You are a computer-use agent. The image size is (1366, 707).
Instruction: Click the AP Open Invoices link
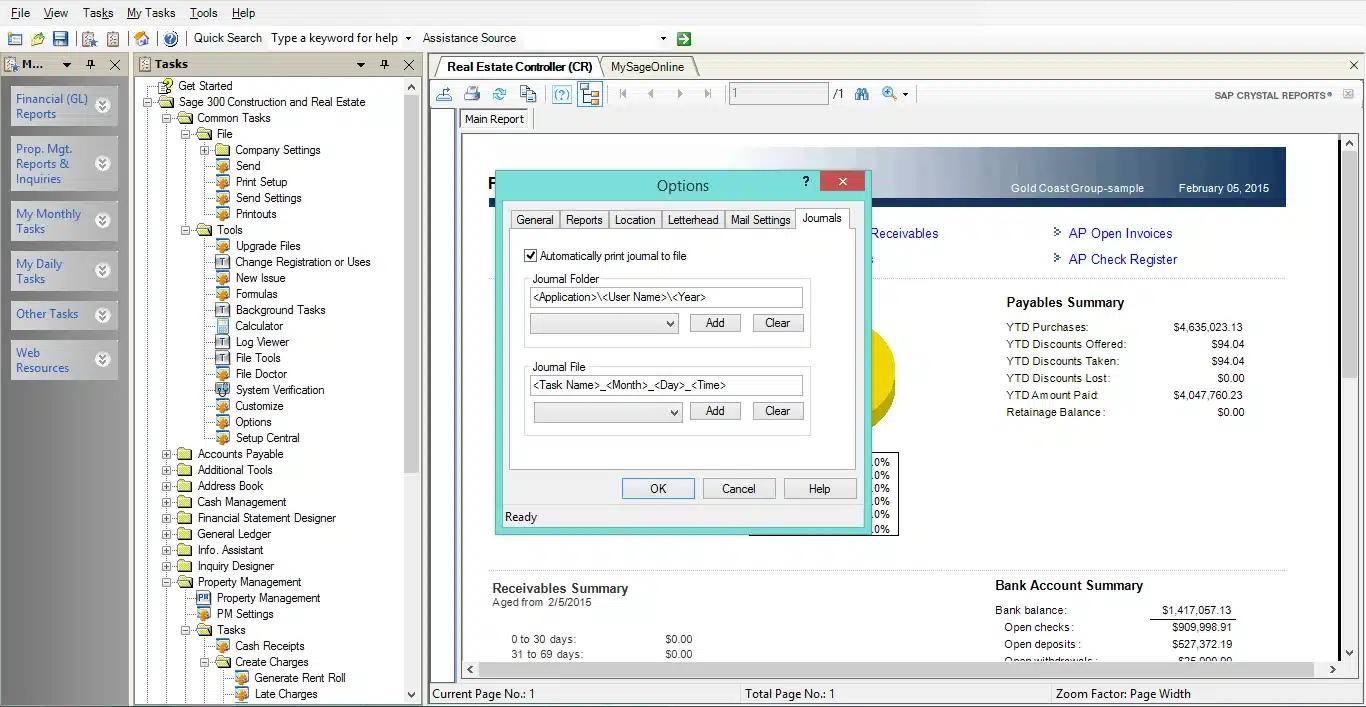[1121, 233]
